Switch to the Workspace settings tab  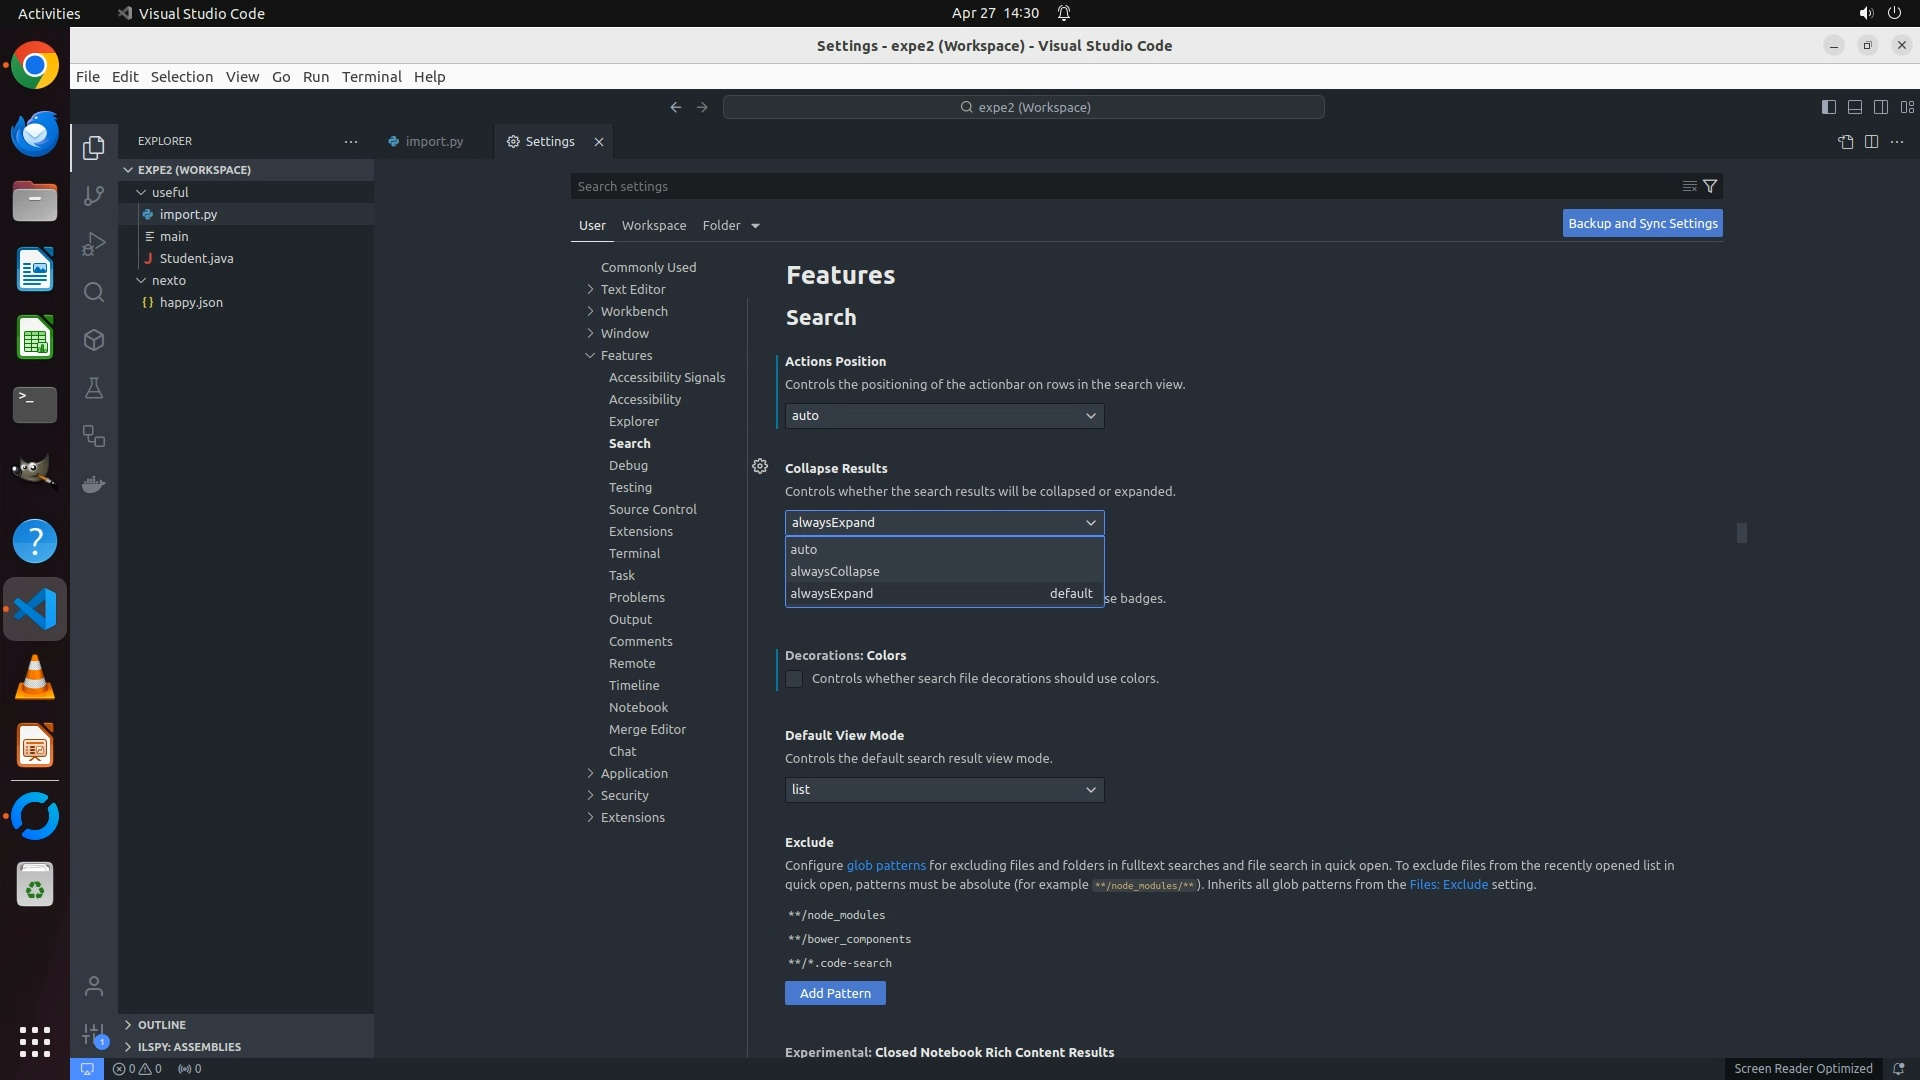pyautogui.click(x=654, y=225)
